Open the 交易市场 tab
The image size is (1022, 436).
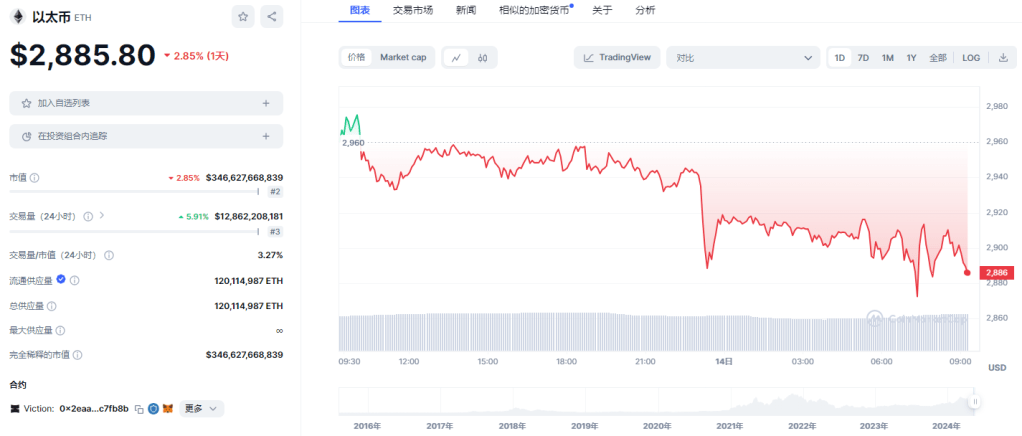tap(413, 10)
